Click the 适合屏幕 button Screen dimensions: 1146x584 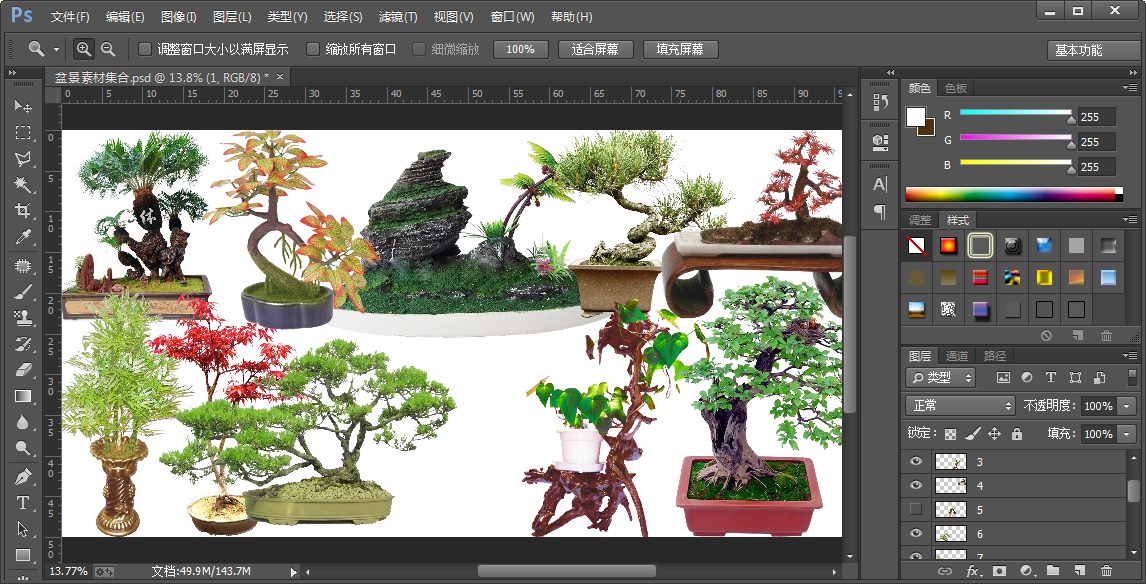point(594,49)
